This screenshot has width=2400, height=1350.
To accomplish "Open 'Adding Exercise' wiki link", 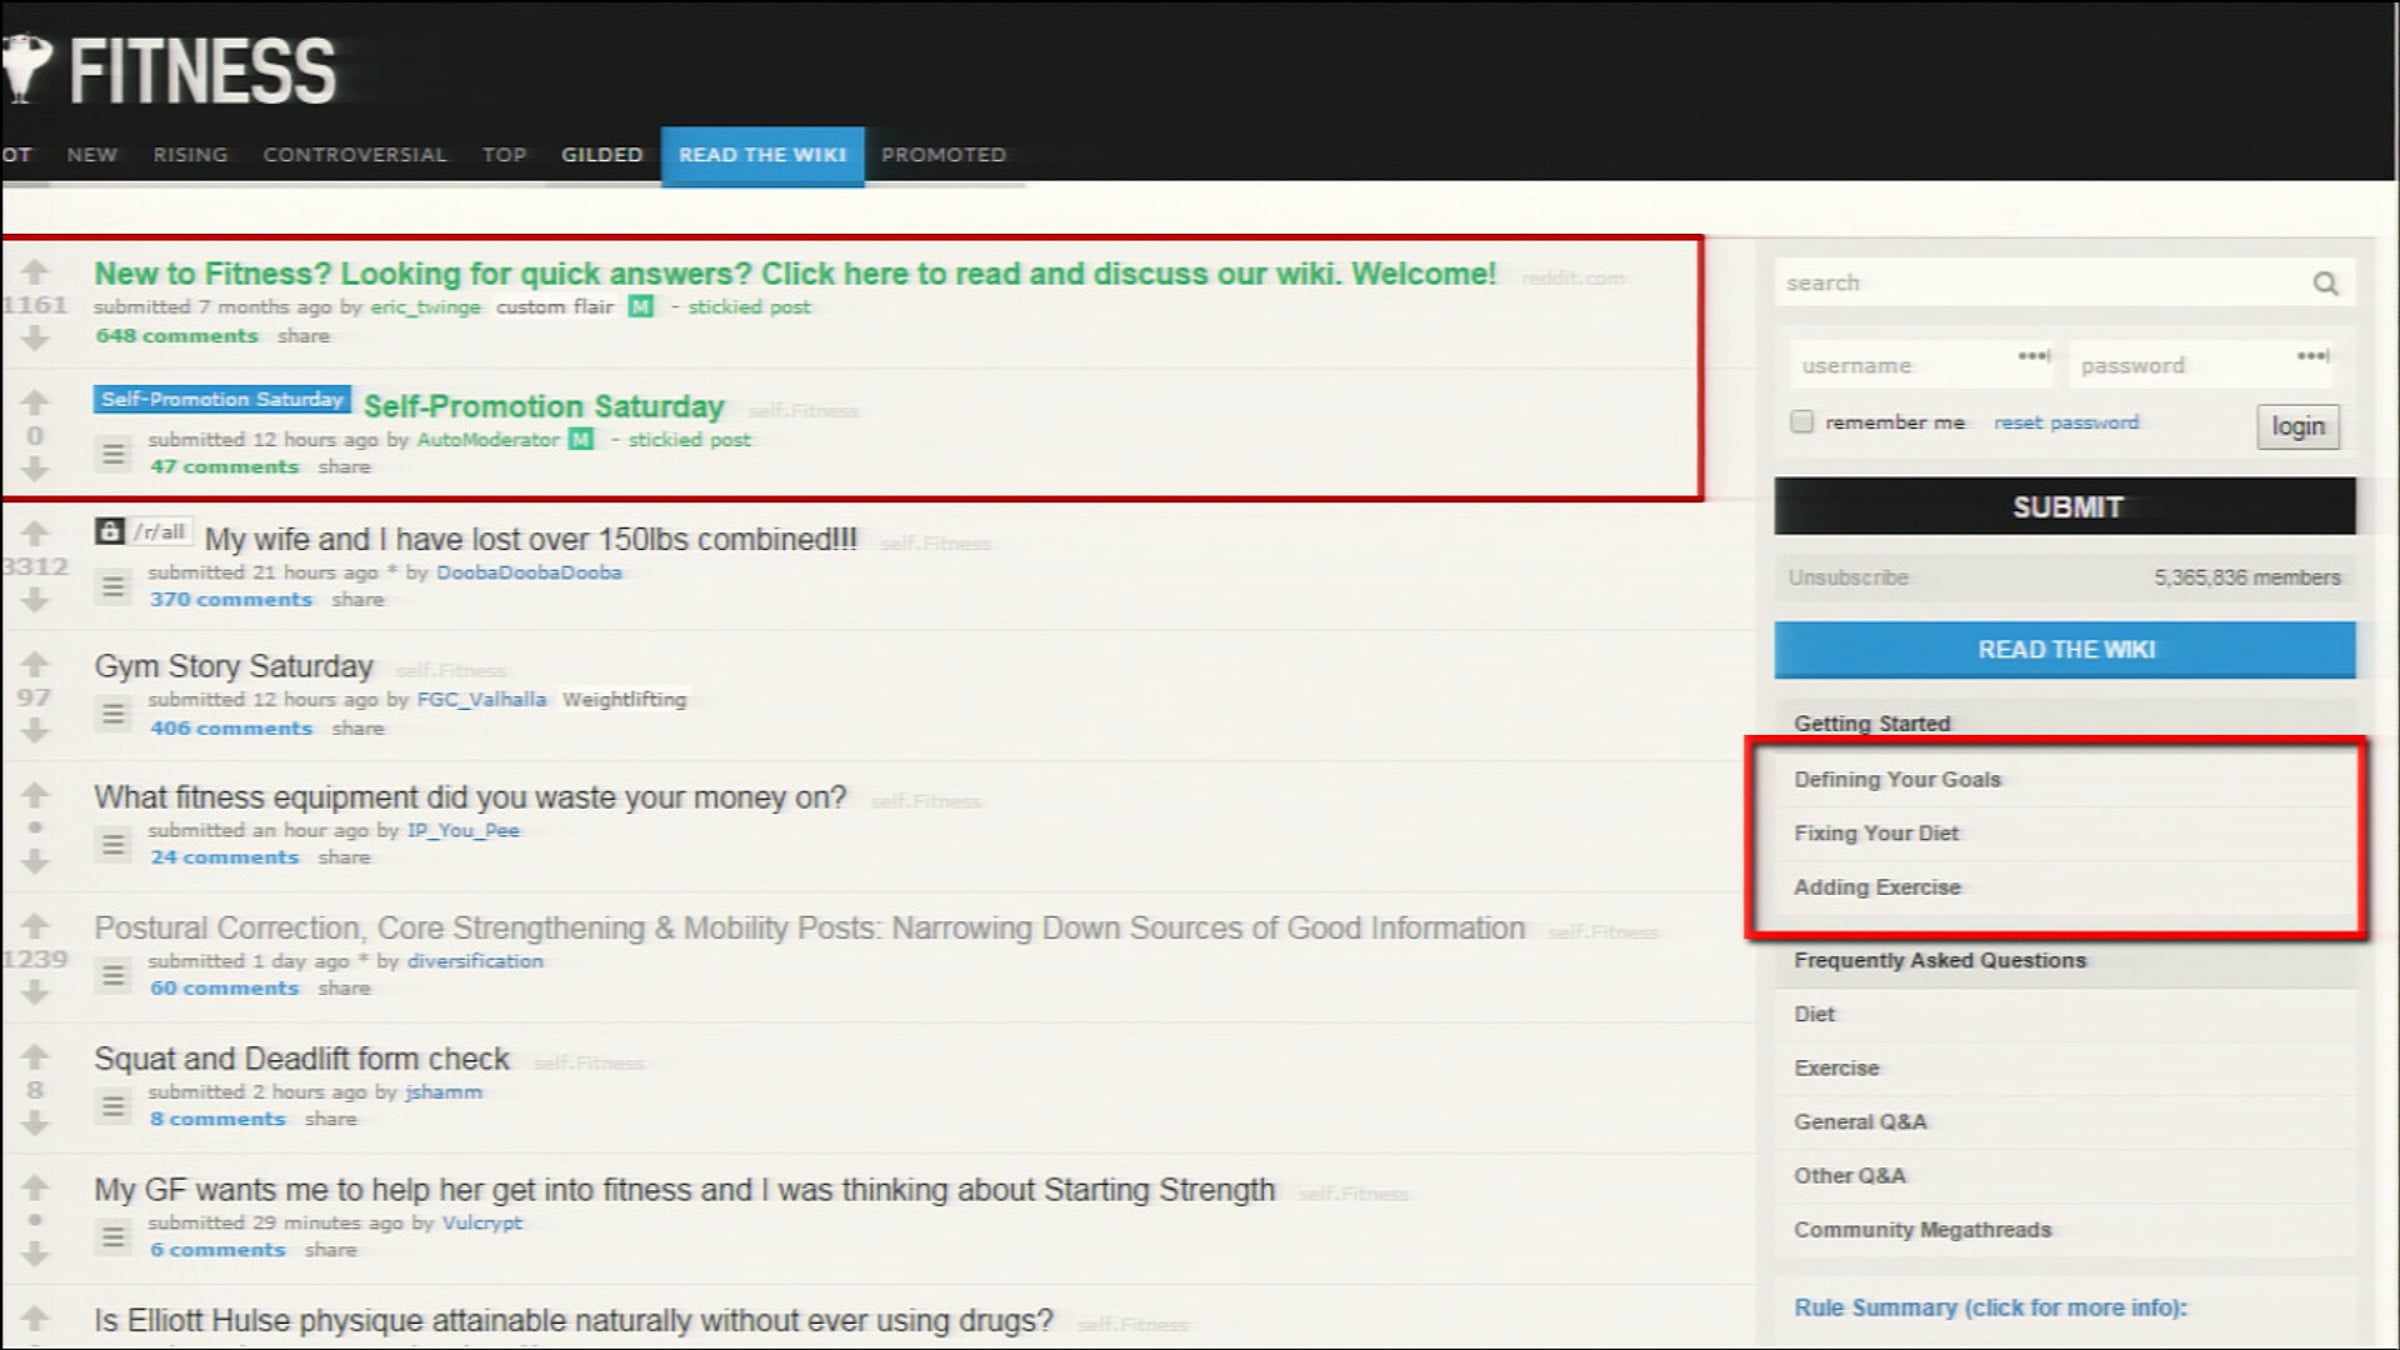I will 1877,888.
